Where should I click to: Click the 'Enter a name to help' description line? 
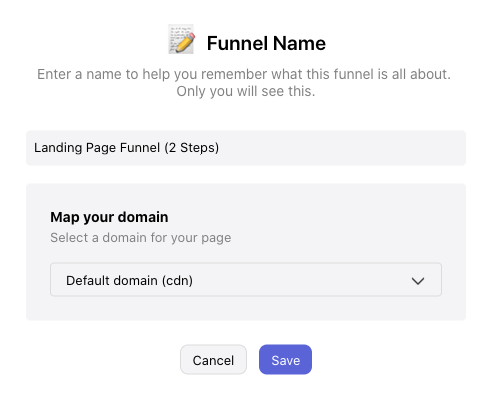244,74
